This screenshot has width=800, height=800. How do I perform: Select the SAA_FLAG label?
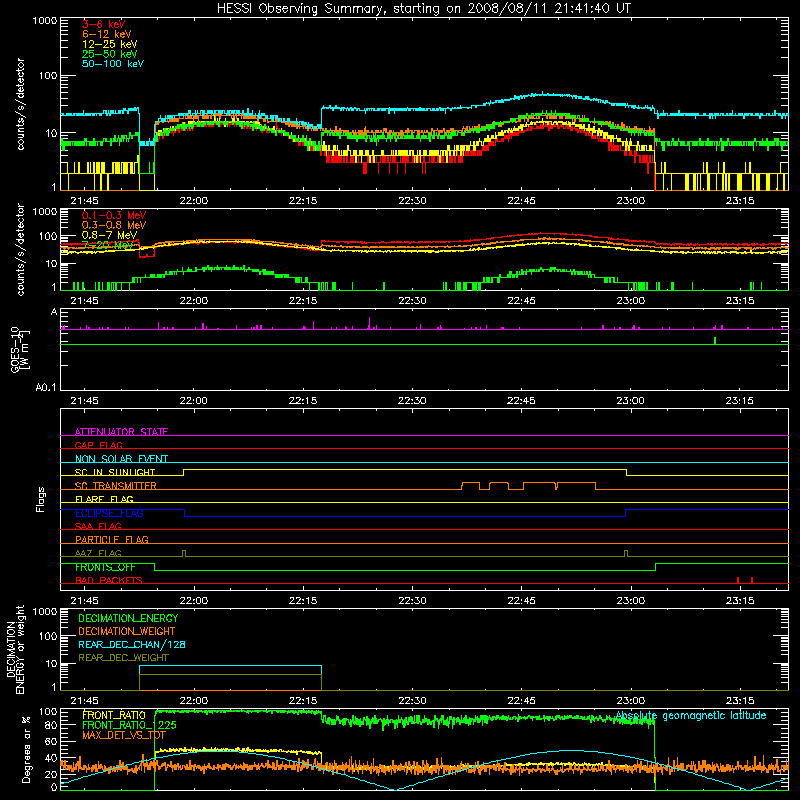pos(98,526)
